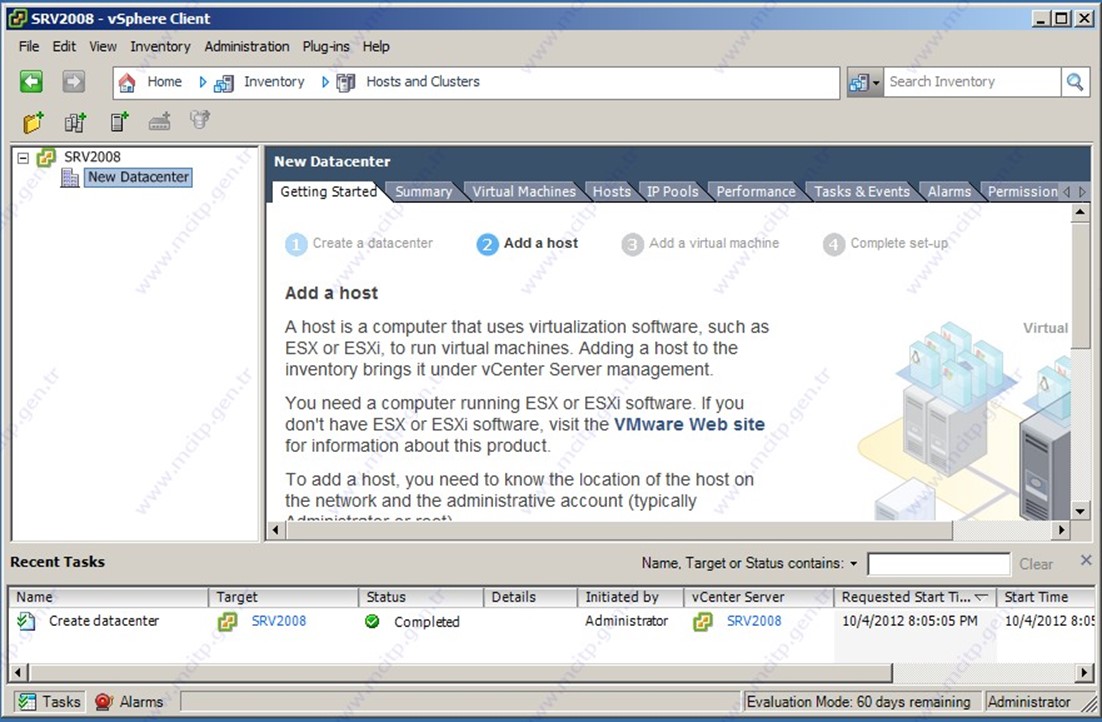1102x722 pixels.
Task: Click step 4 Complete set-up
Action: pyautogui.click(x=886, y=243)
